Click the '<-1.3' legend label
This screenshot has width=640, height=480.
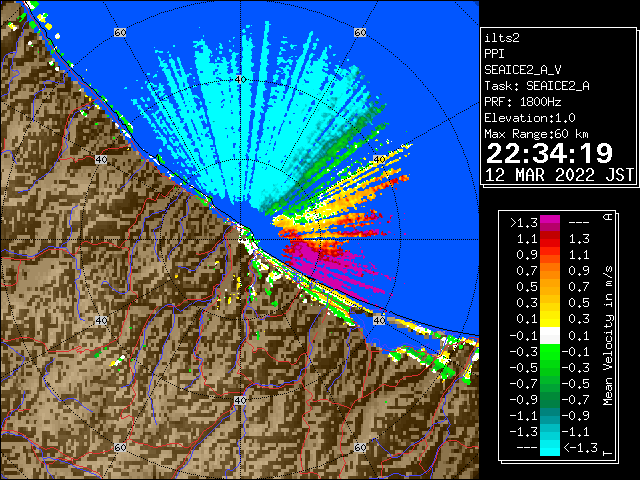point(580,447)
